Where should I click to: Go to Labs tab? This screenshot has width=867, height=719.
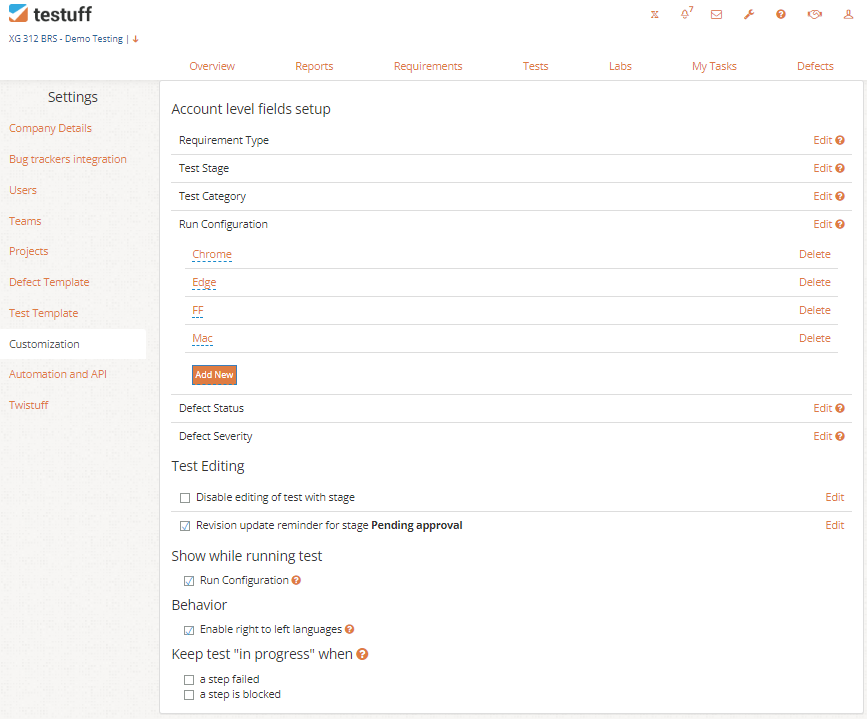pyautogui.click(x=620, y=66)
